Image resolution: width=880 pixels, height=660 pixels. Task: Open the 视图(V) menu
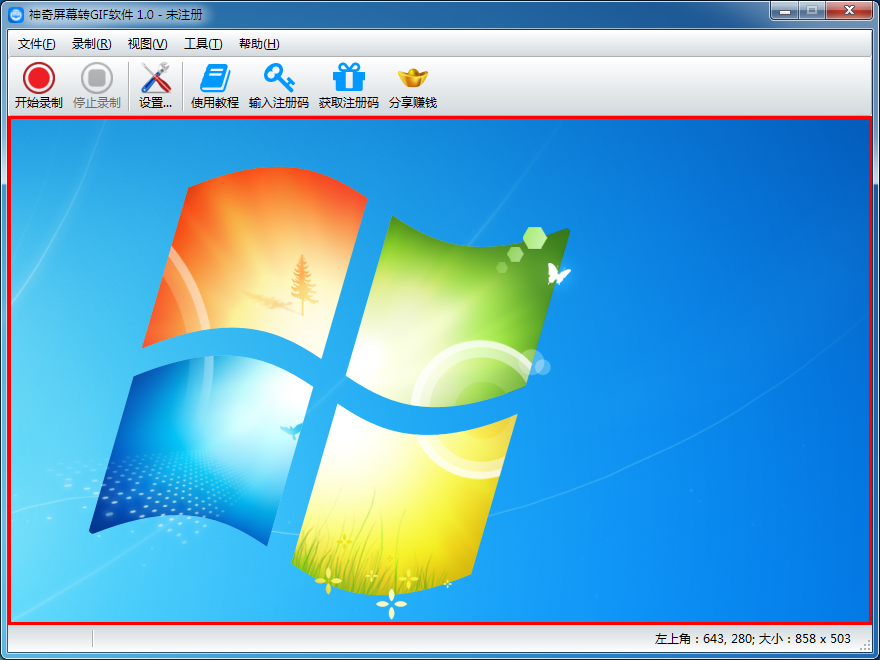tap(148, 44)
